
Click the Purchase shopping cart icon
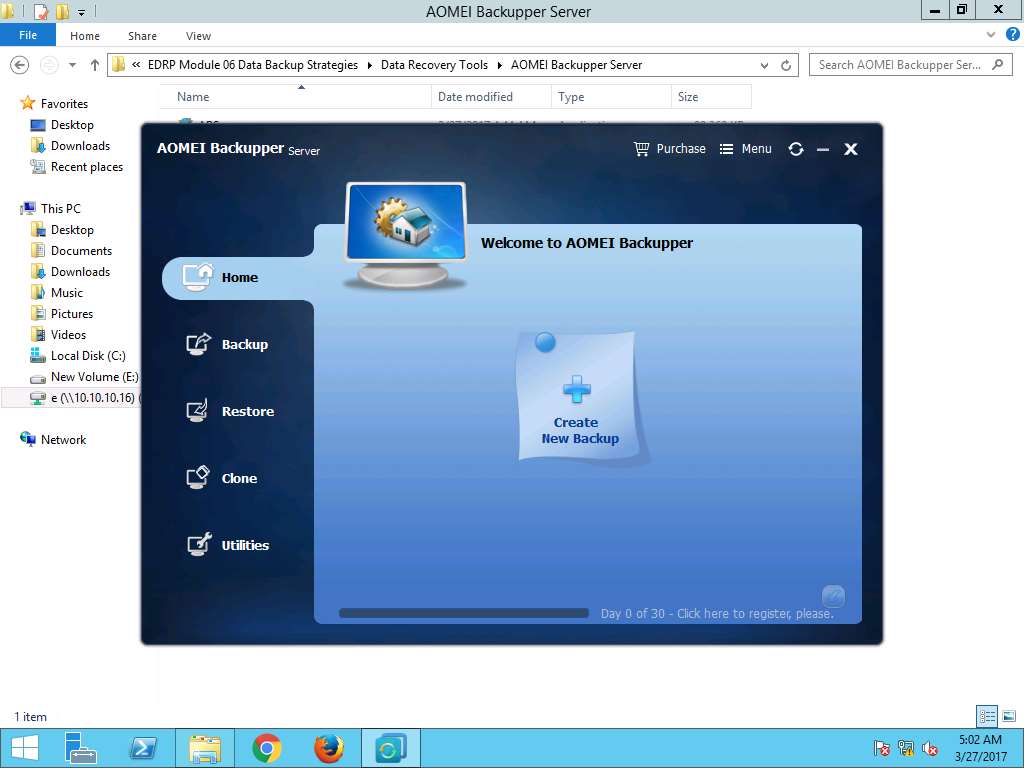(641, 149)
